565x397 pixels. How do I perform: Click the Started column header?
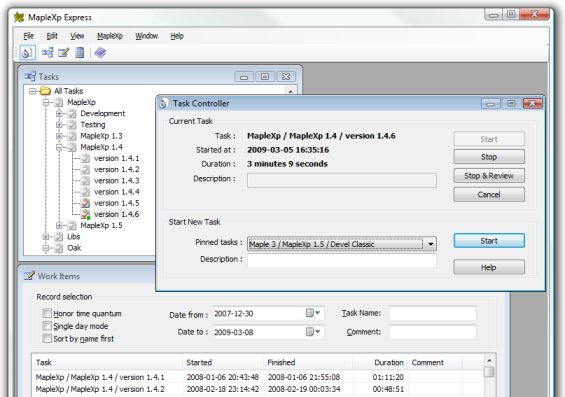tap(222, 362)
